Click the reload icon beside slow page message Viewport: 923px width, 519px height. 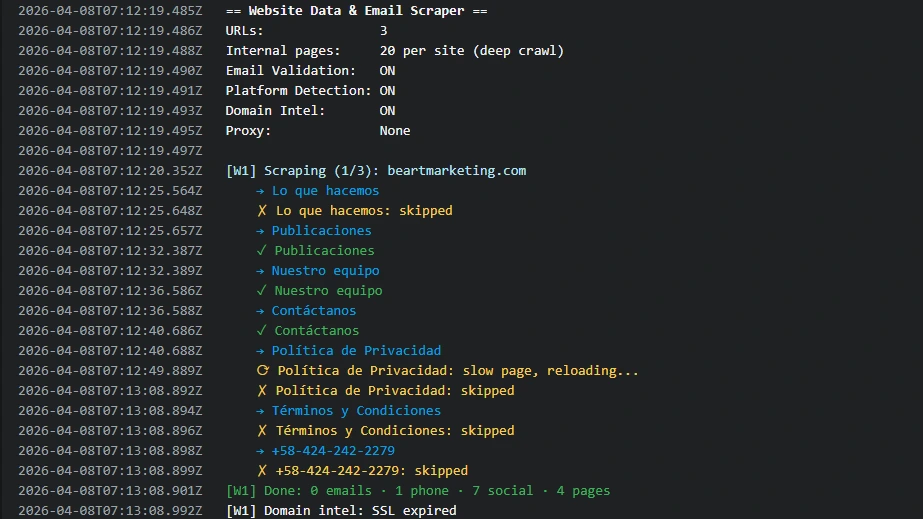263,371
